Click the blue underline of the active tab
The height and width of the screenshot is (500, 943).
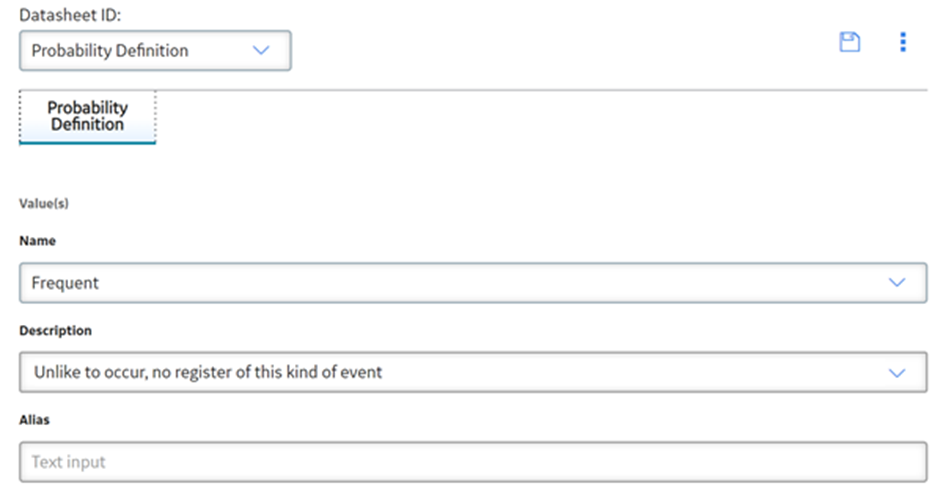point(88,143)
